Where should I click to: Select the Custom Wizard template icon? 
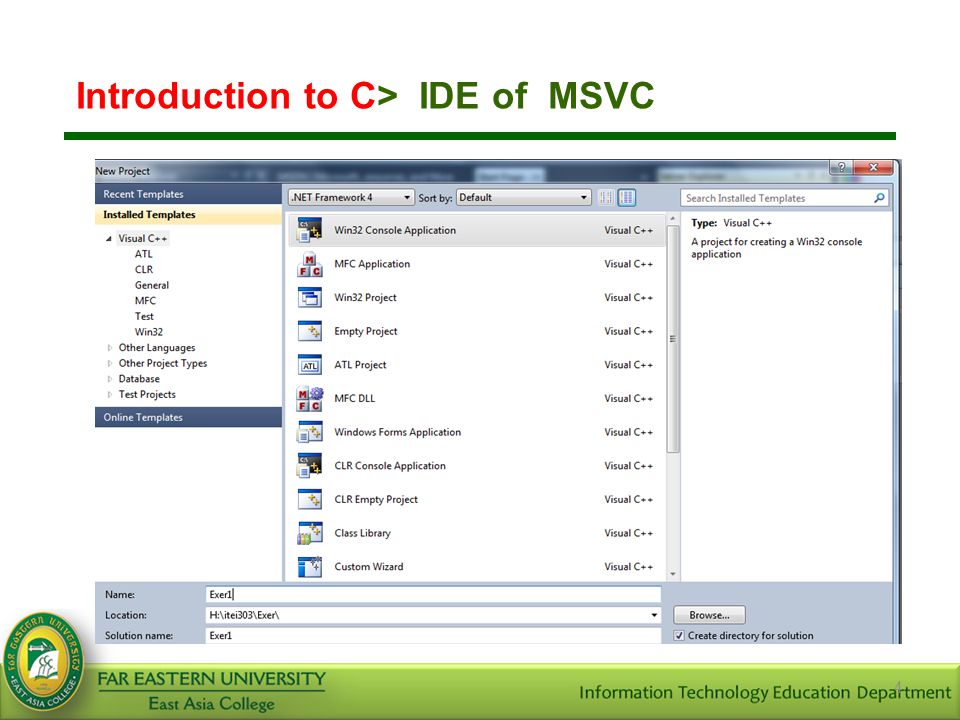(x=309, y=567)
